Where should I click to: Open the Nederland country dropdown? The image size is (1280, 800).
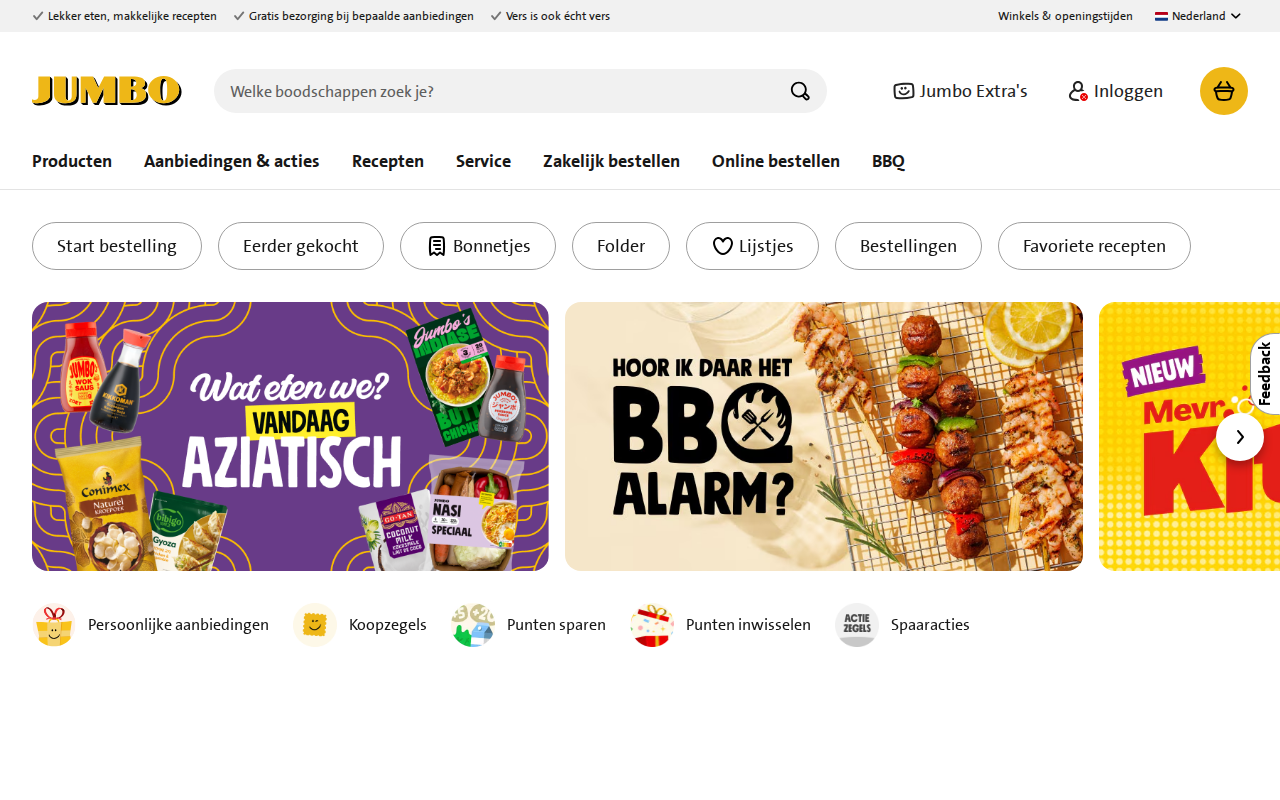[1198, 16]
